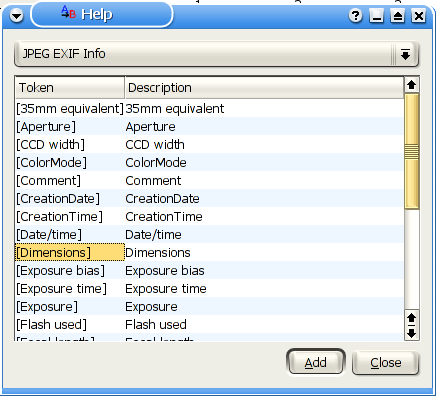Screen dimensions: 436x396
Task: Click the lower scroll up arrow
Action: (412, 318)
